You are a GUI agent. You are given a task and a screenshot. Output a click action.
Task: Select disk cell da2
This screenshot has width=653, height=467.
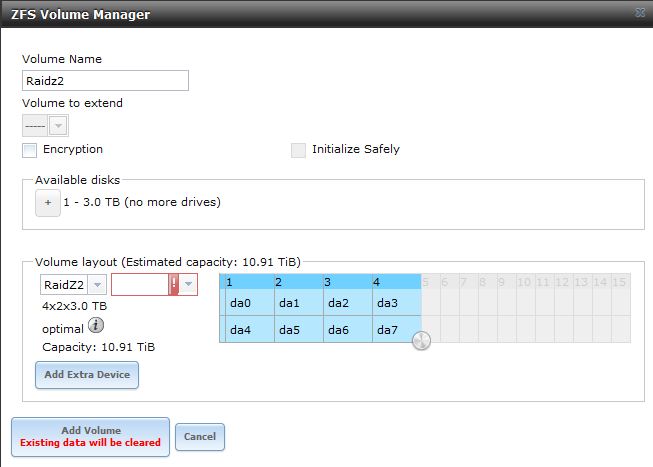348,303
